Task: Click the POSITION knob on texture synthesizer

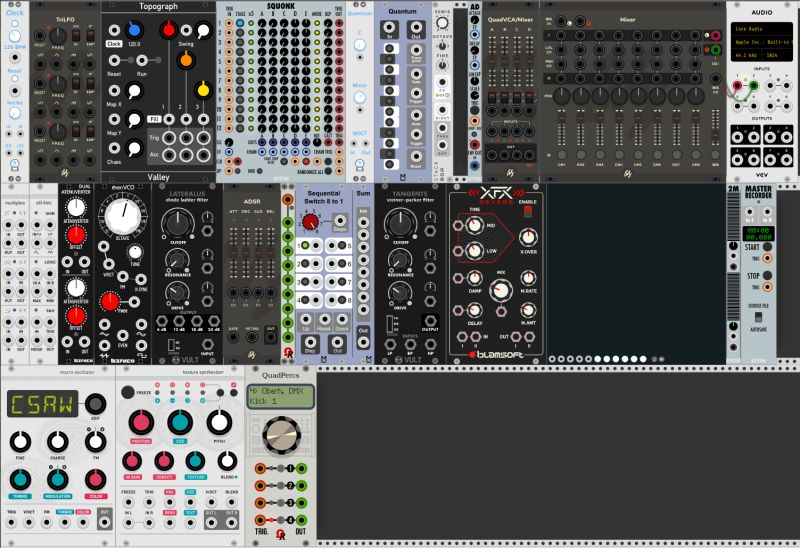Action: click(x=141, y=422)
